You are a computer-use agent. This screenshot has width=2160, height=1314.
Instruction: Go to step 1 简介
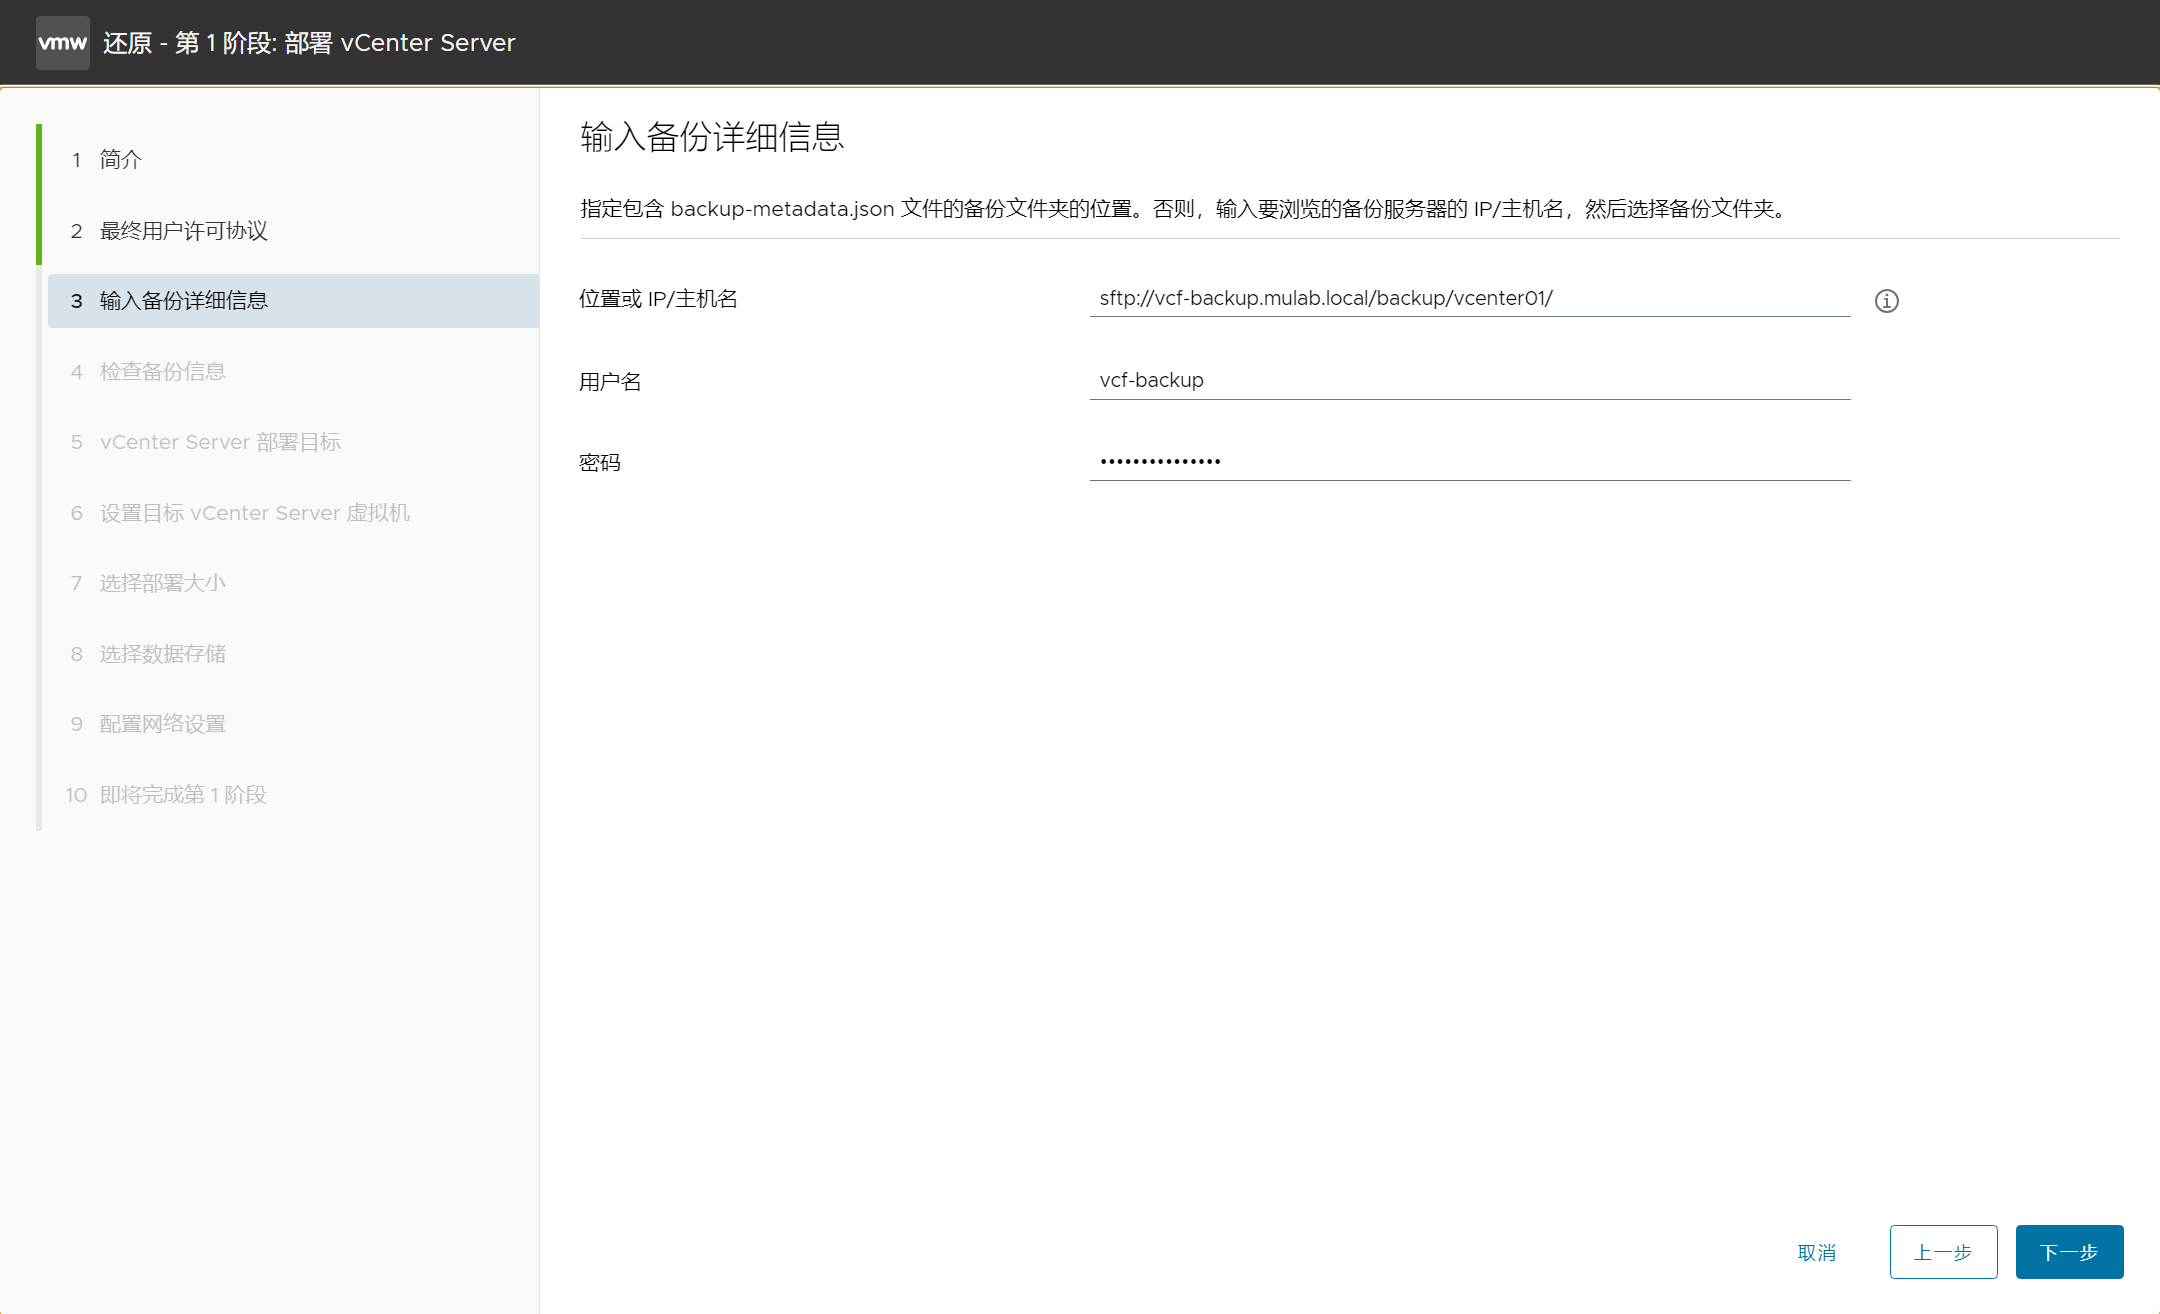pyautogui.click(x=120, y=160)
